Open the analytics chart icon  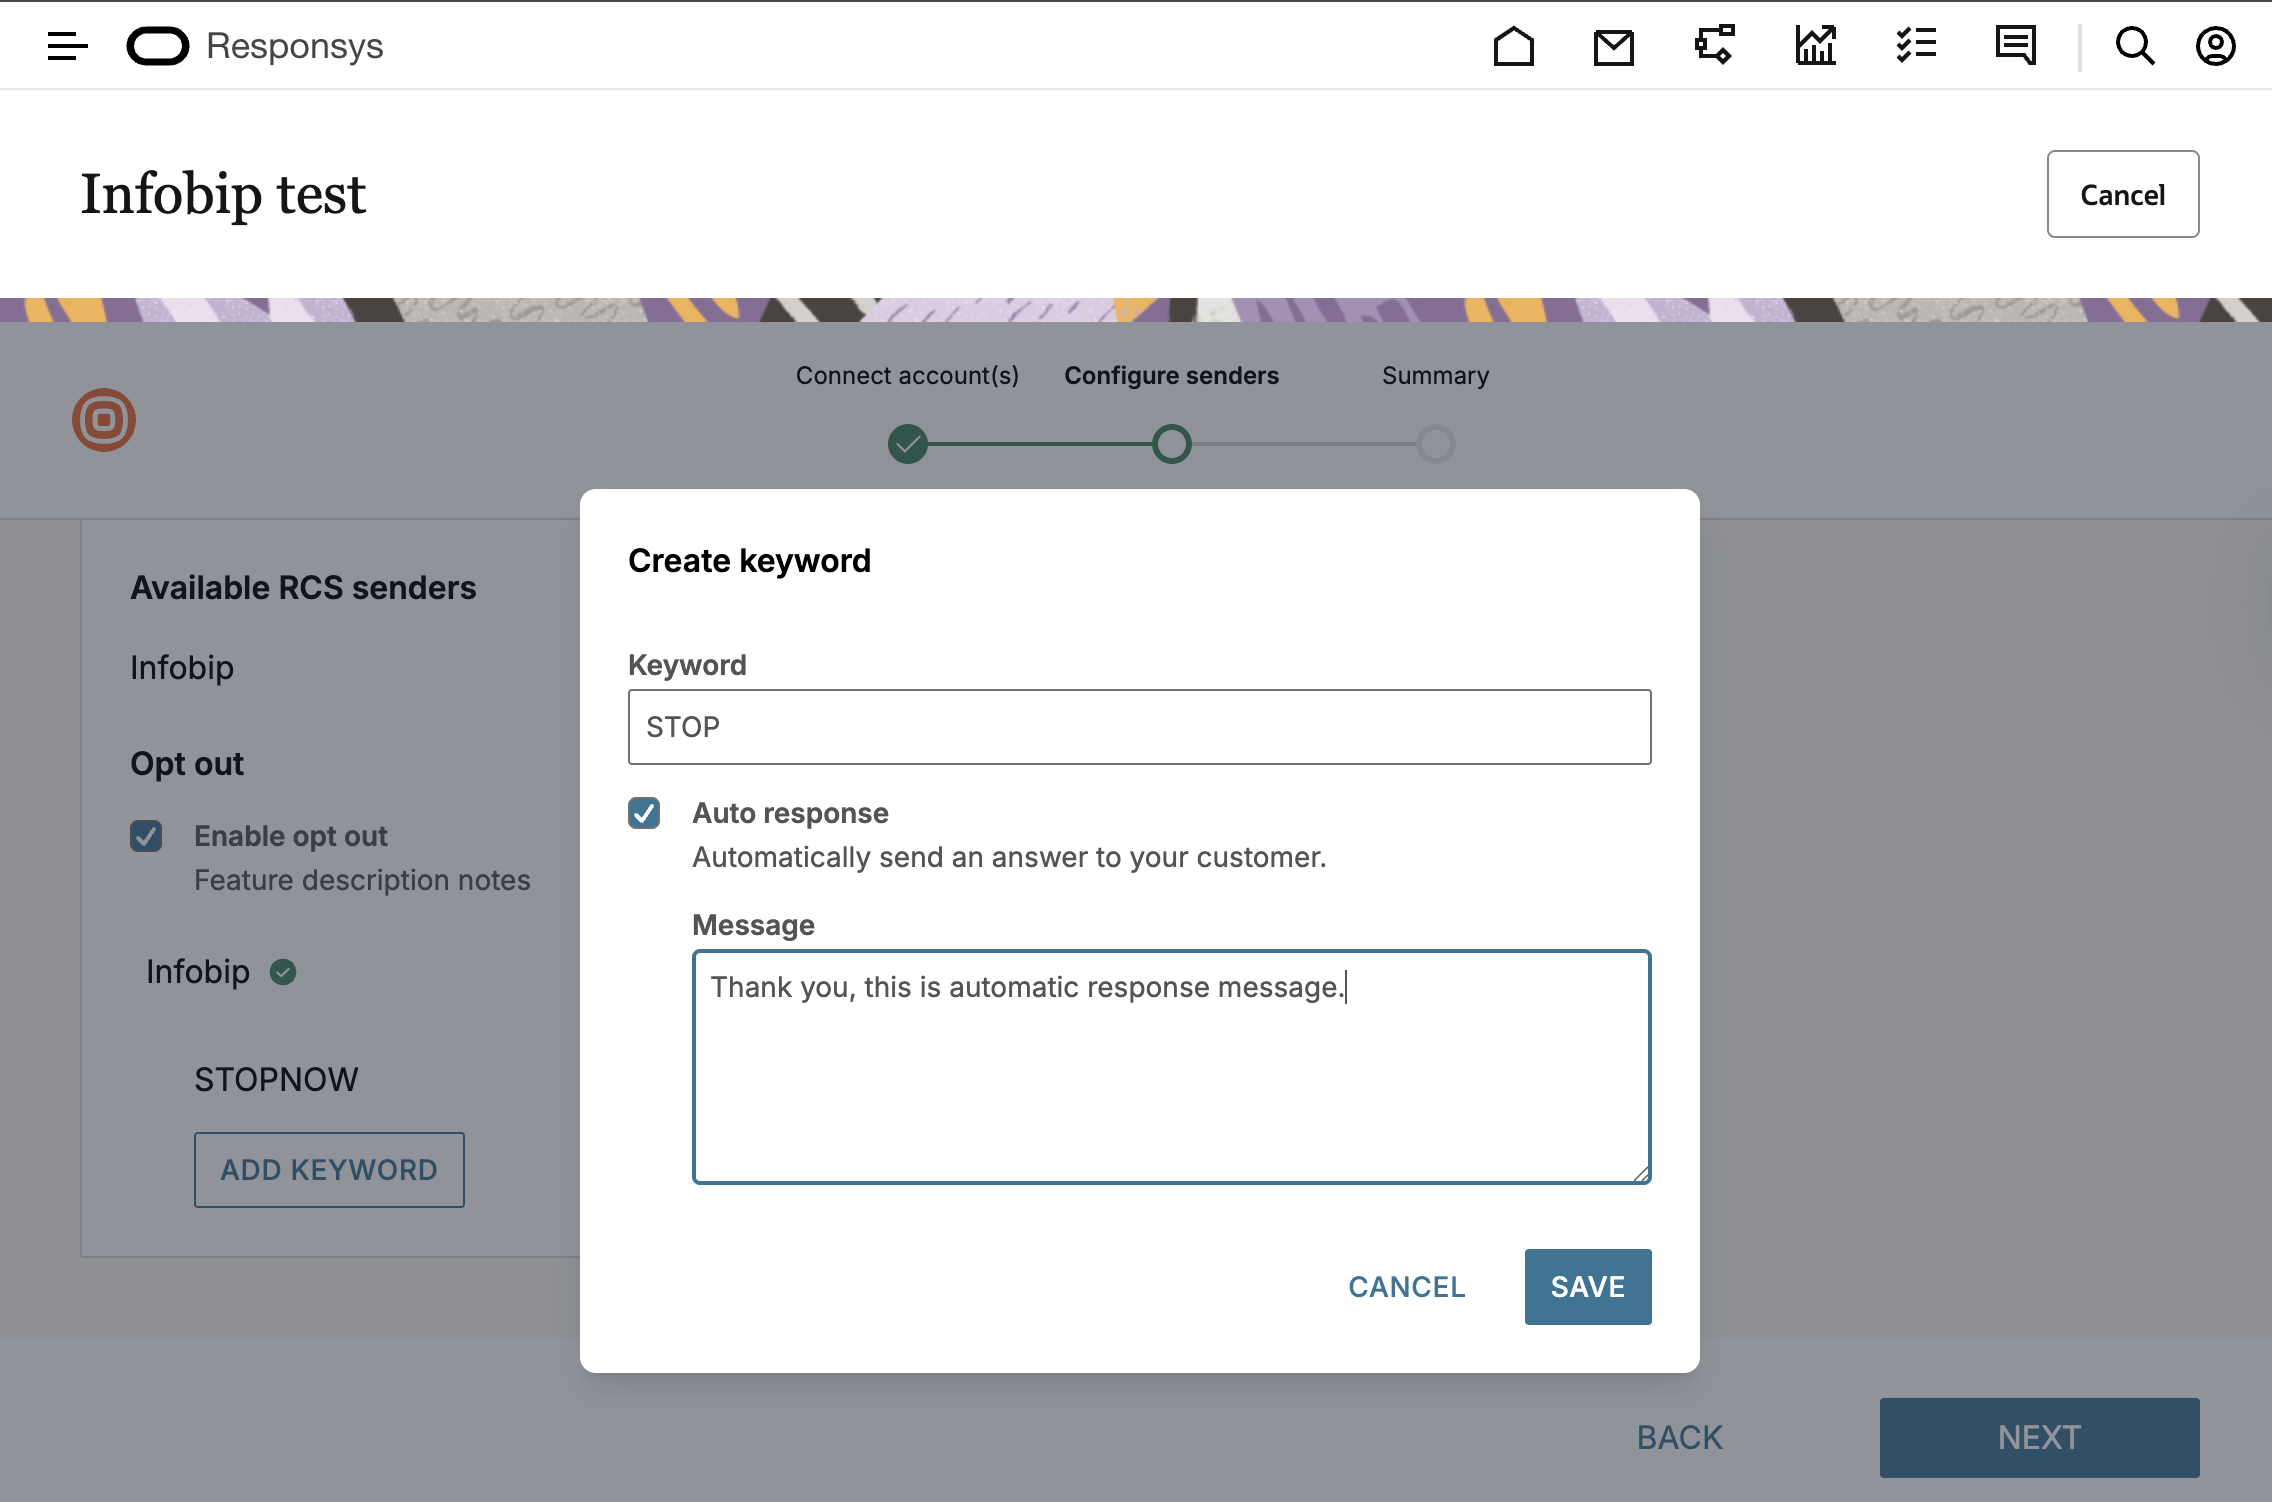pyautogui.click(x=1815, y=46)
